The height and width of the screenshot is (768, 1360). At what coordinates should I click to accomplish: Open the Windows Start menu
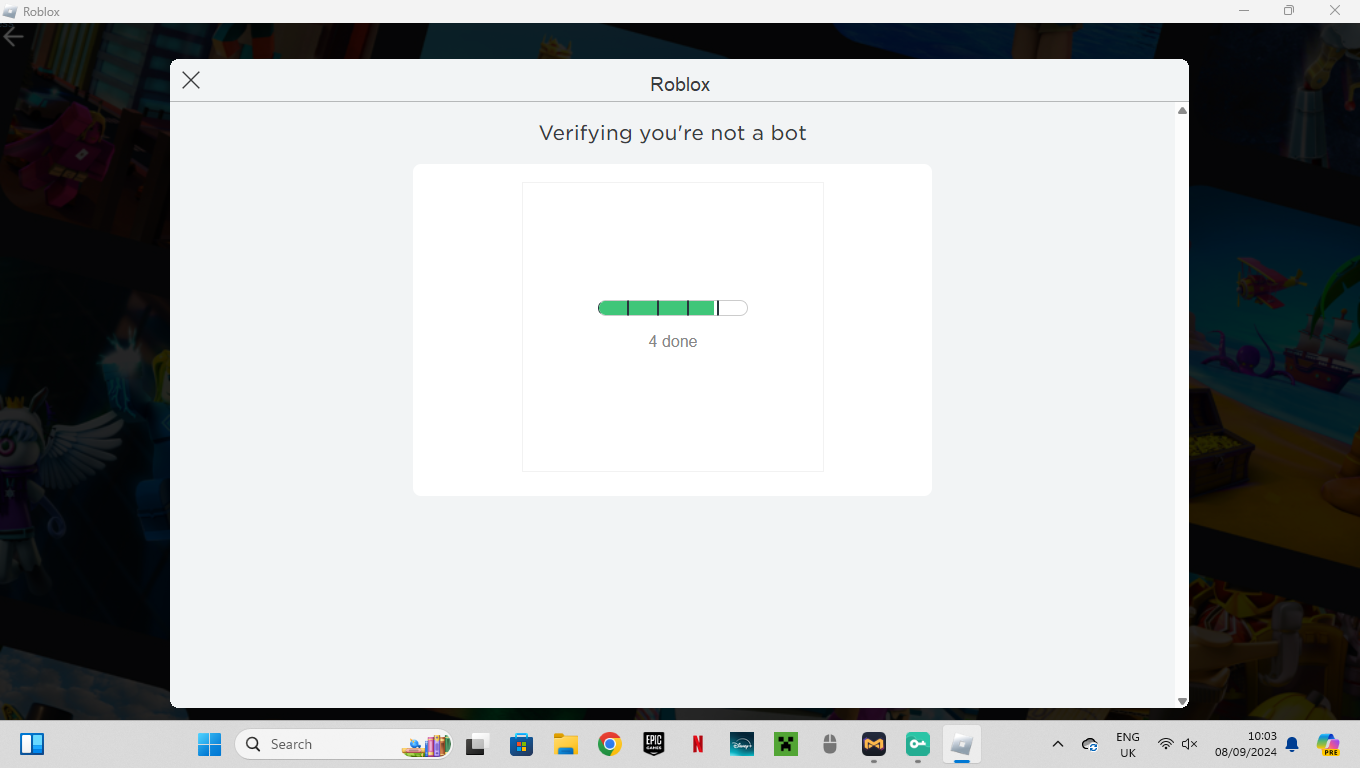(x=209, y=744)
